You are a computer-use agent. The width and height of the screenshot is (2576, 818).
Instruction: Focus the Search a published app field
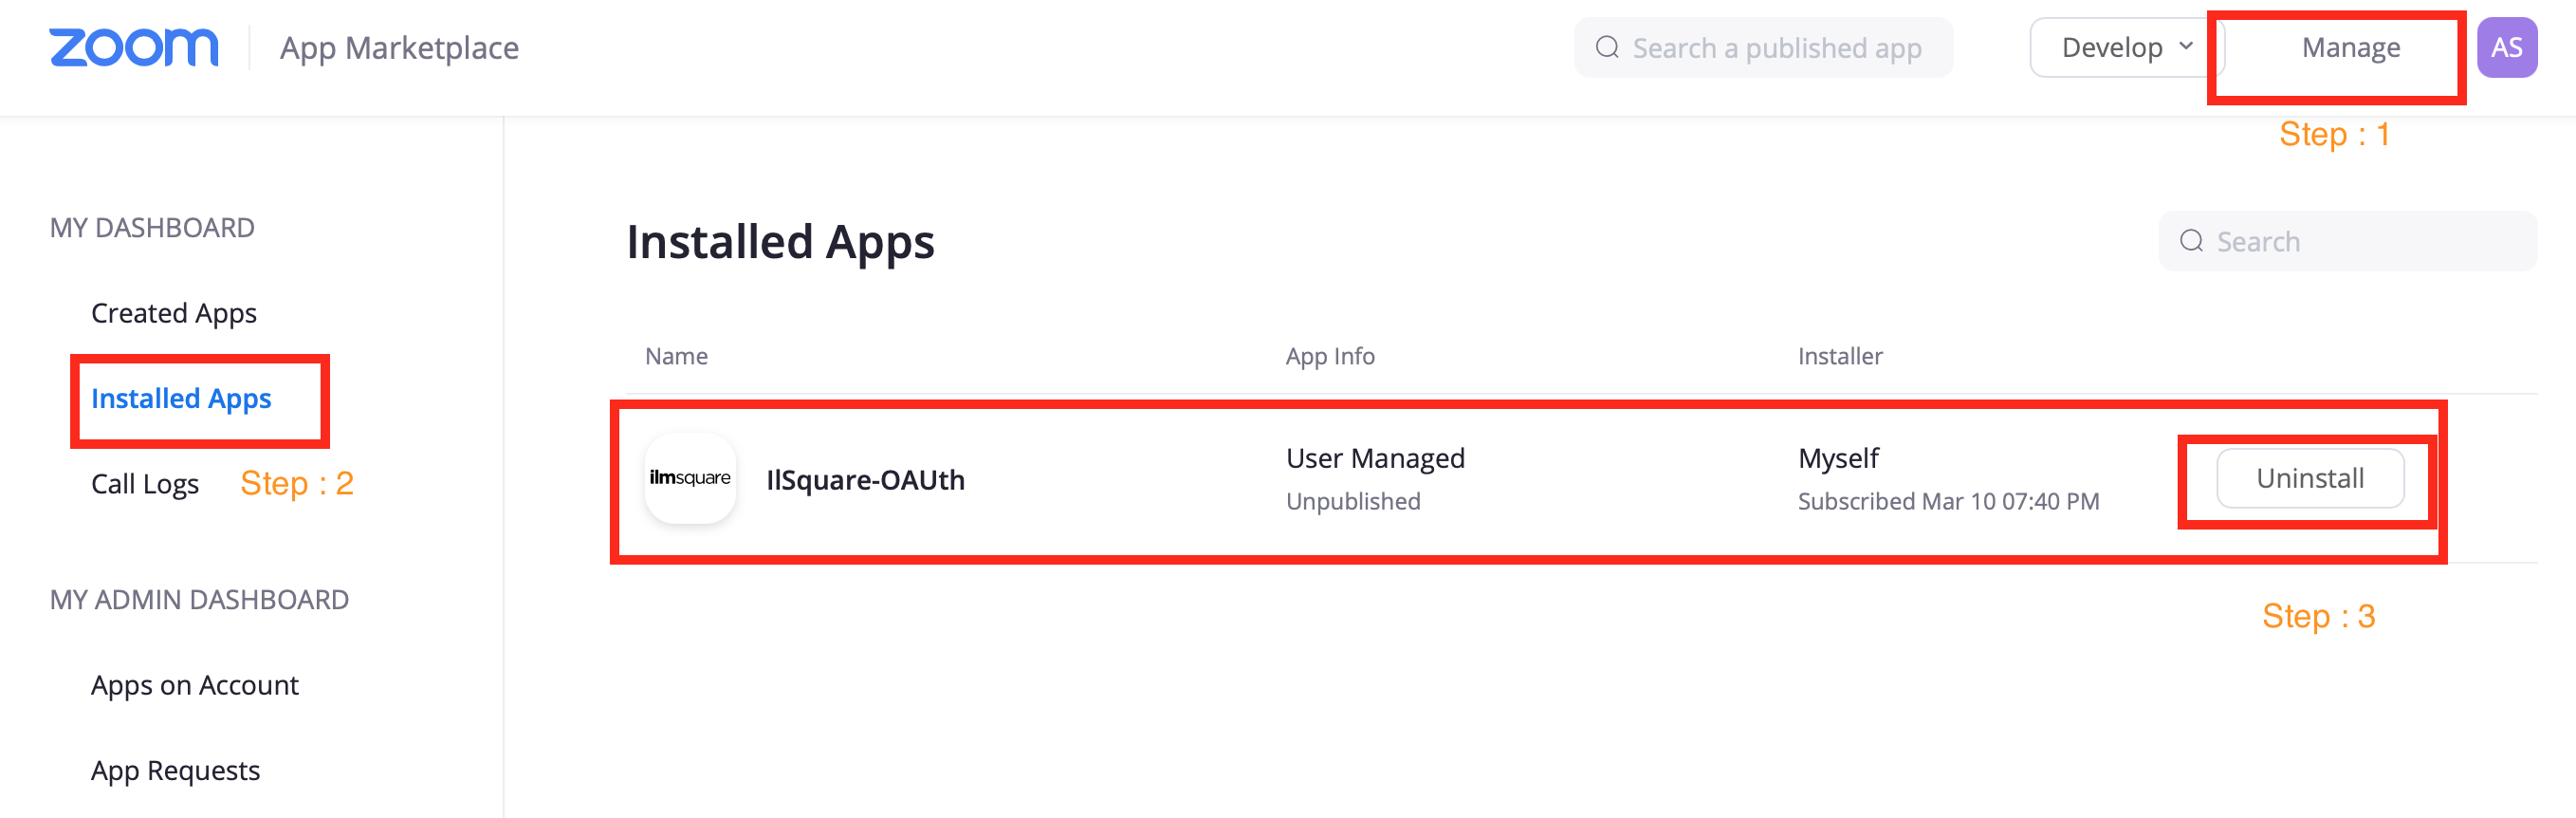(x=1776, y=48)
